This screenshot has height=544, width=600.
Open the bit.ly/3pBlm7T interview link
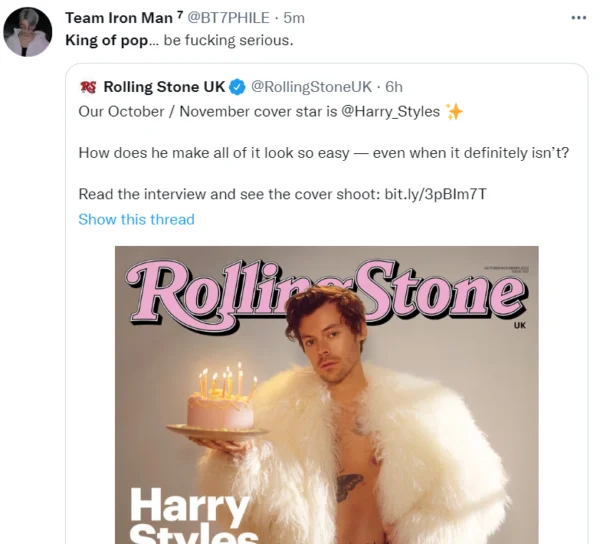[436, 195]
